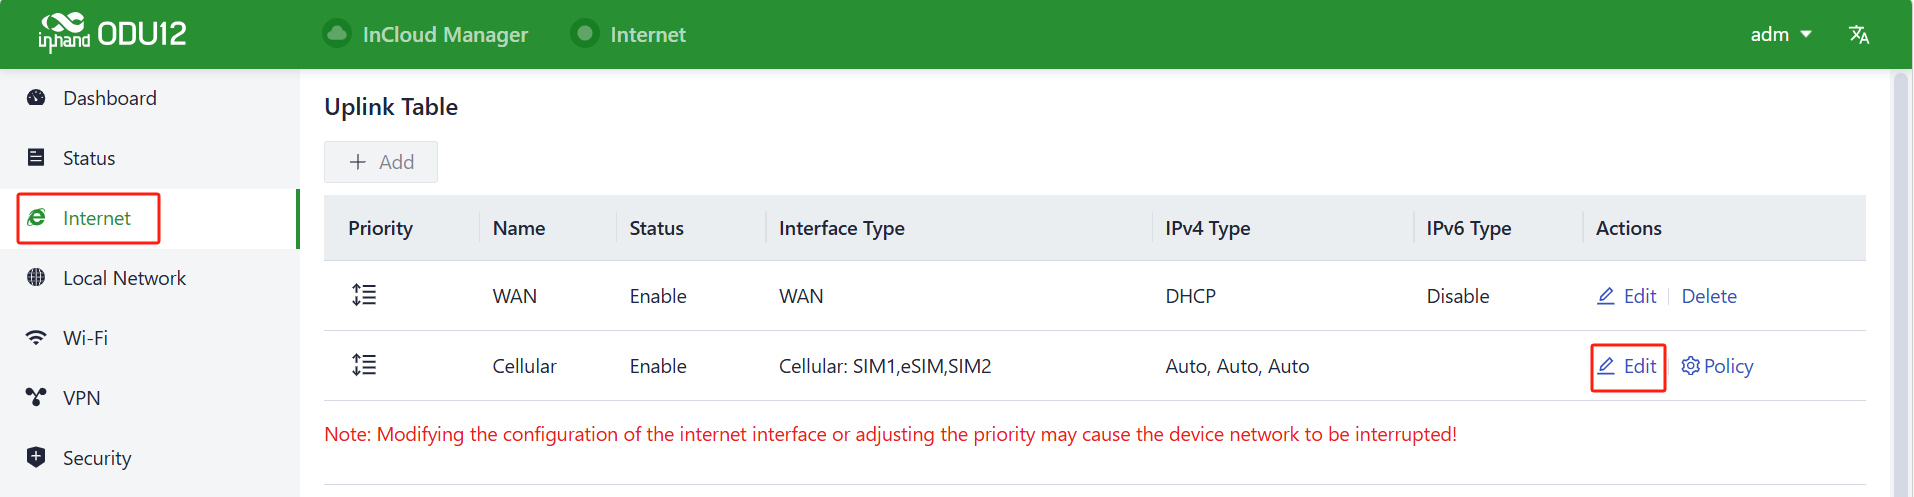The width and height of the screenshot is (1914, 497).
Task: Edit the Cellular uplink
Action: tap(1627, 366)
